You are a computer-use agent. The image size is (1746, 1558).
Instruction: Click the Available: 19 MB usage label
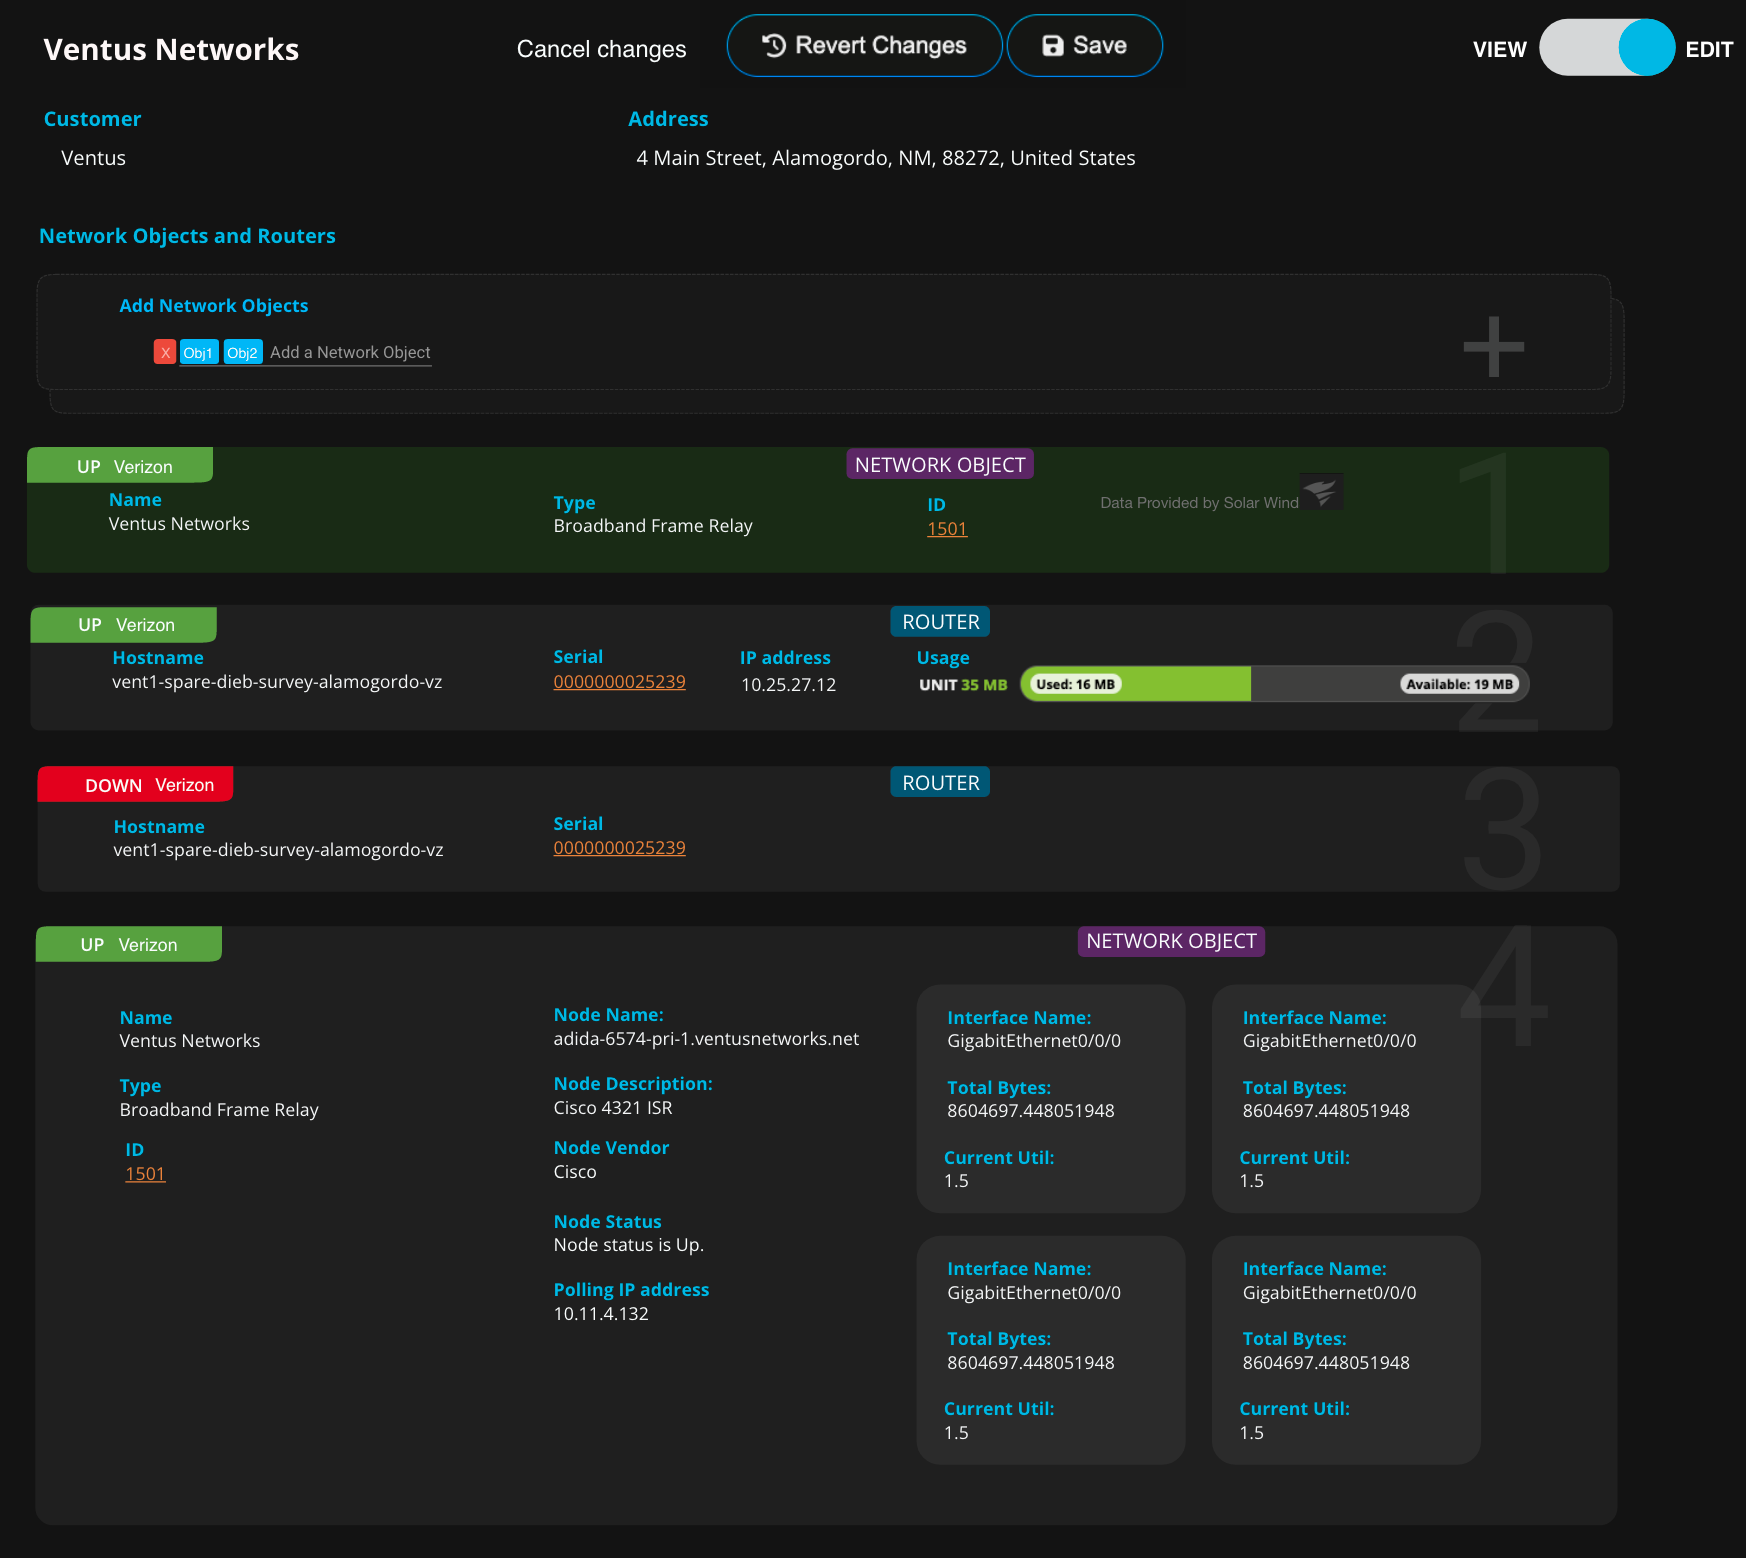[x=1459, y=684]
